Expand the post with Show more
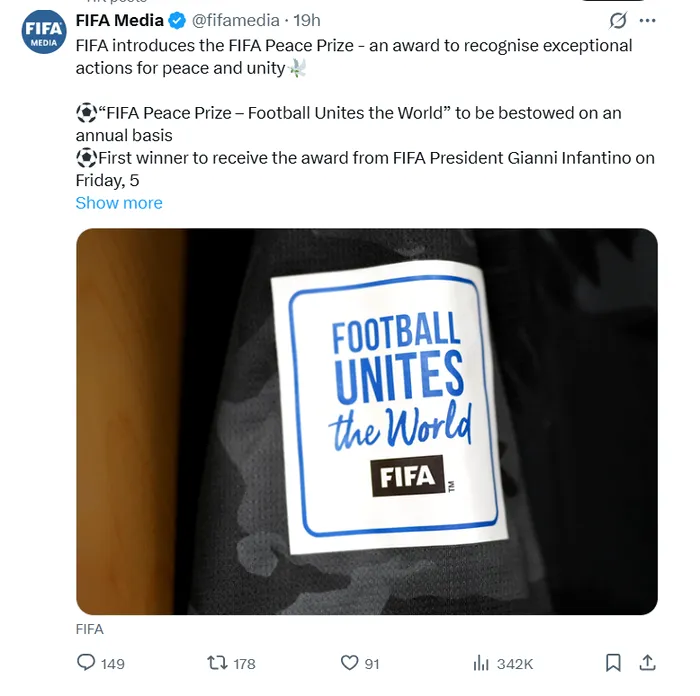The image size is (700, 696). click(x=118, y=203)
